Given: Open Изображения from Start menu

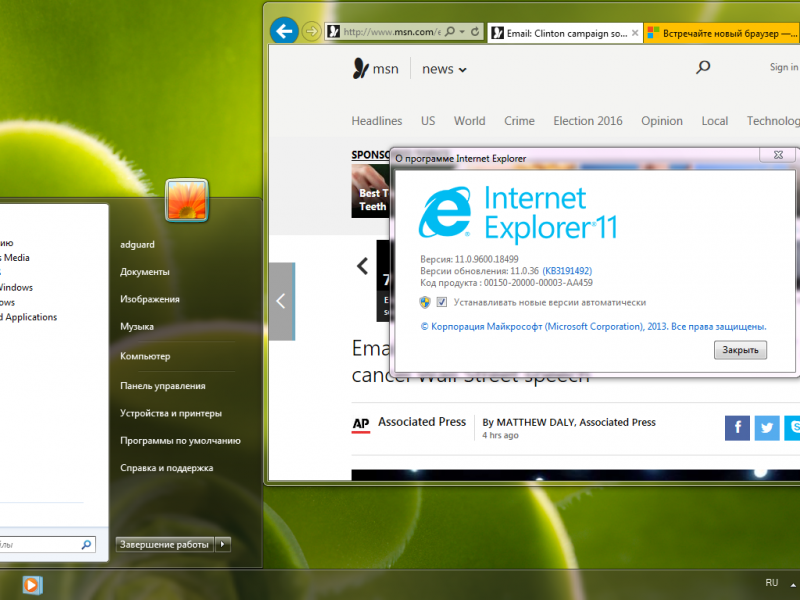Looking at the screenshot, I should pyautogui.click(x=150, y=299).
